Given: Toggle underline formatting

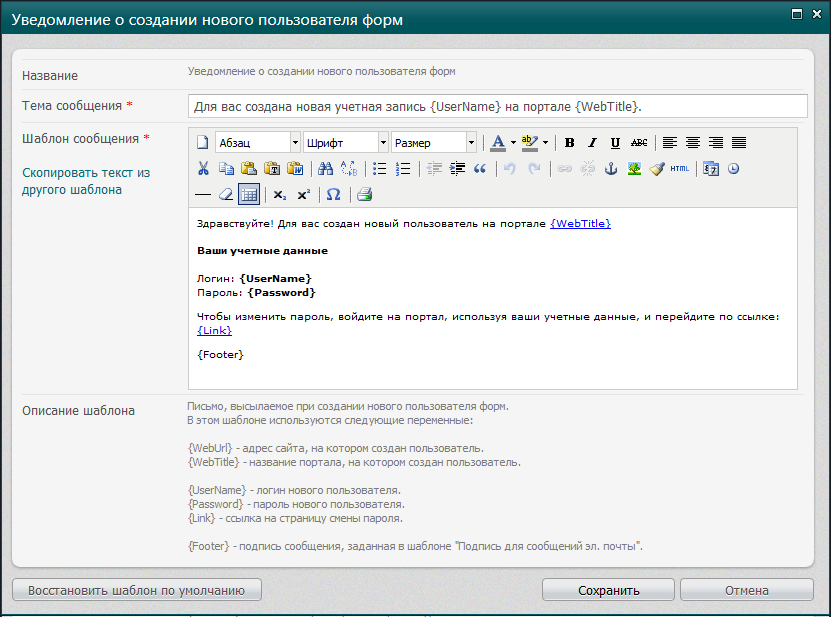Looking at the screenshot, I should tap(615, 143).
